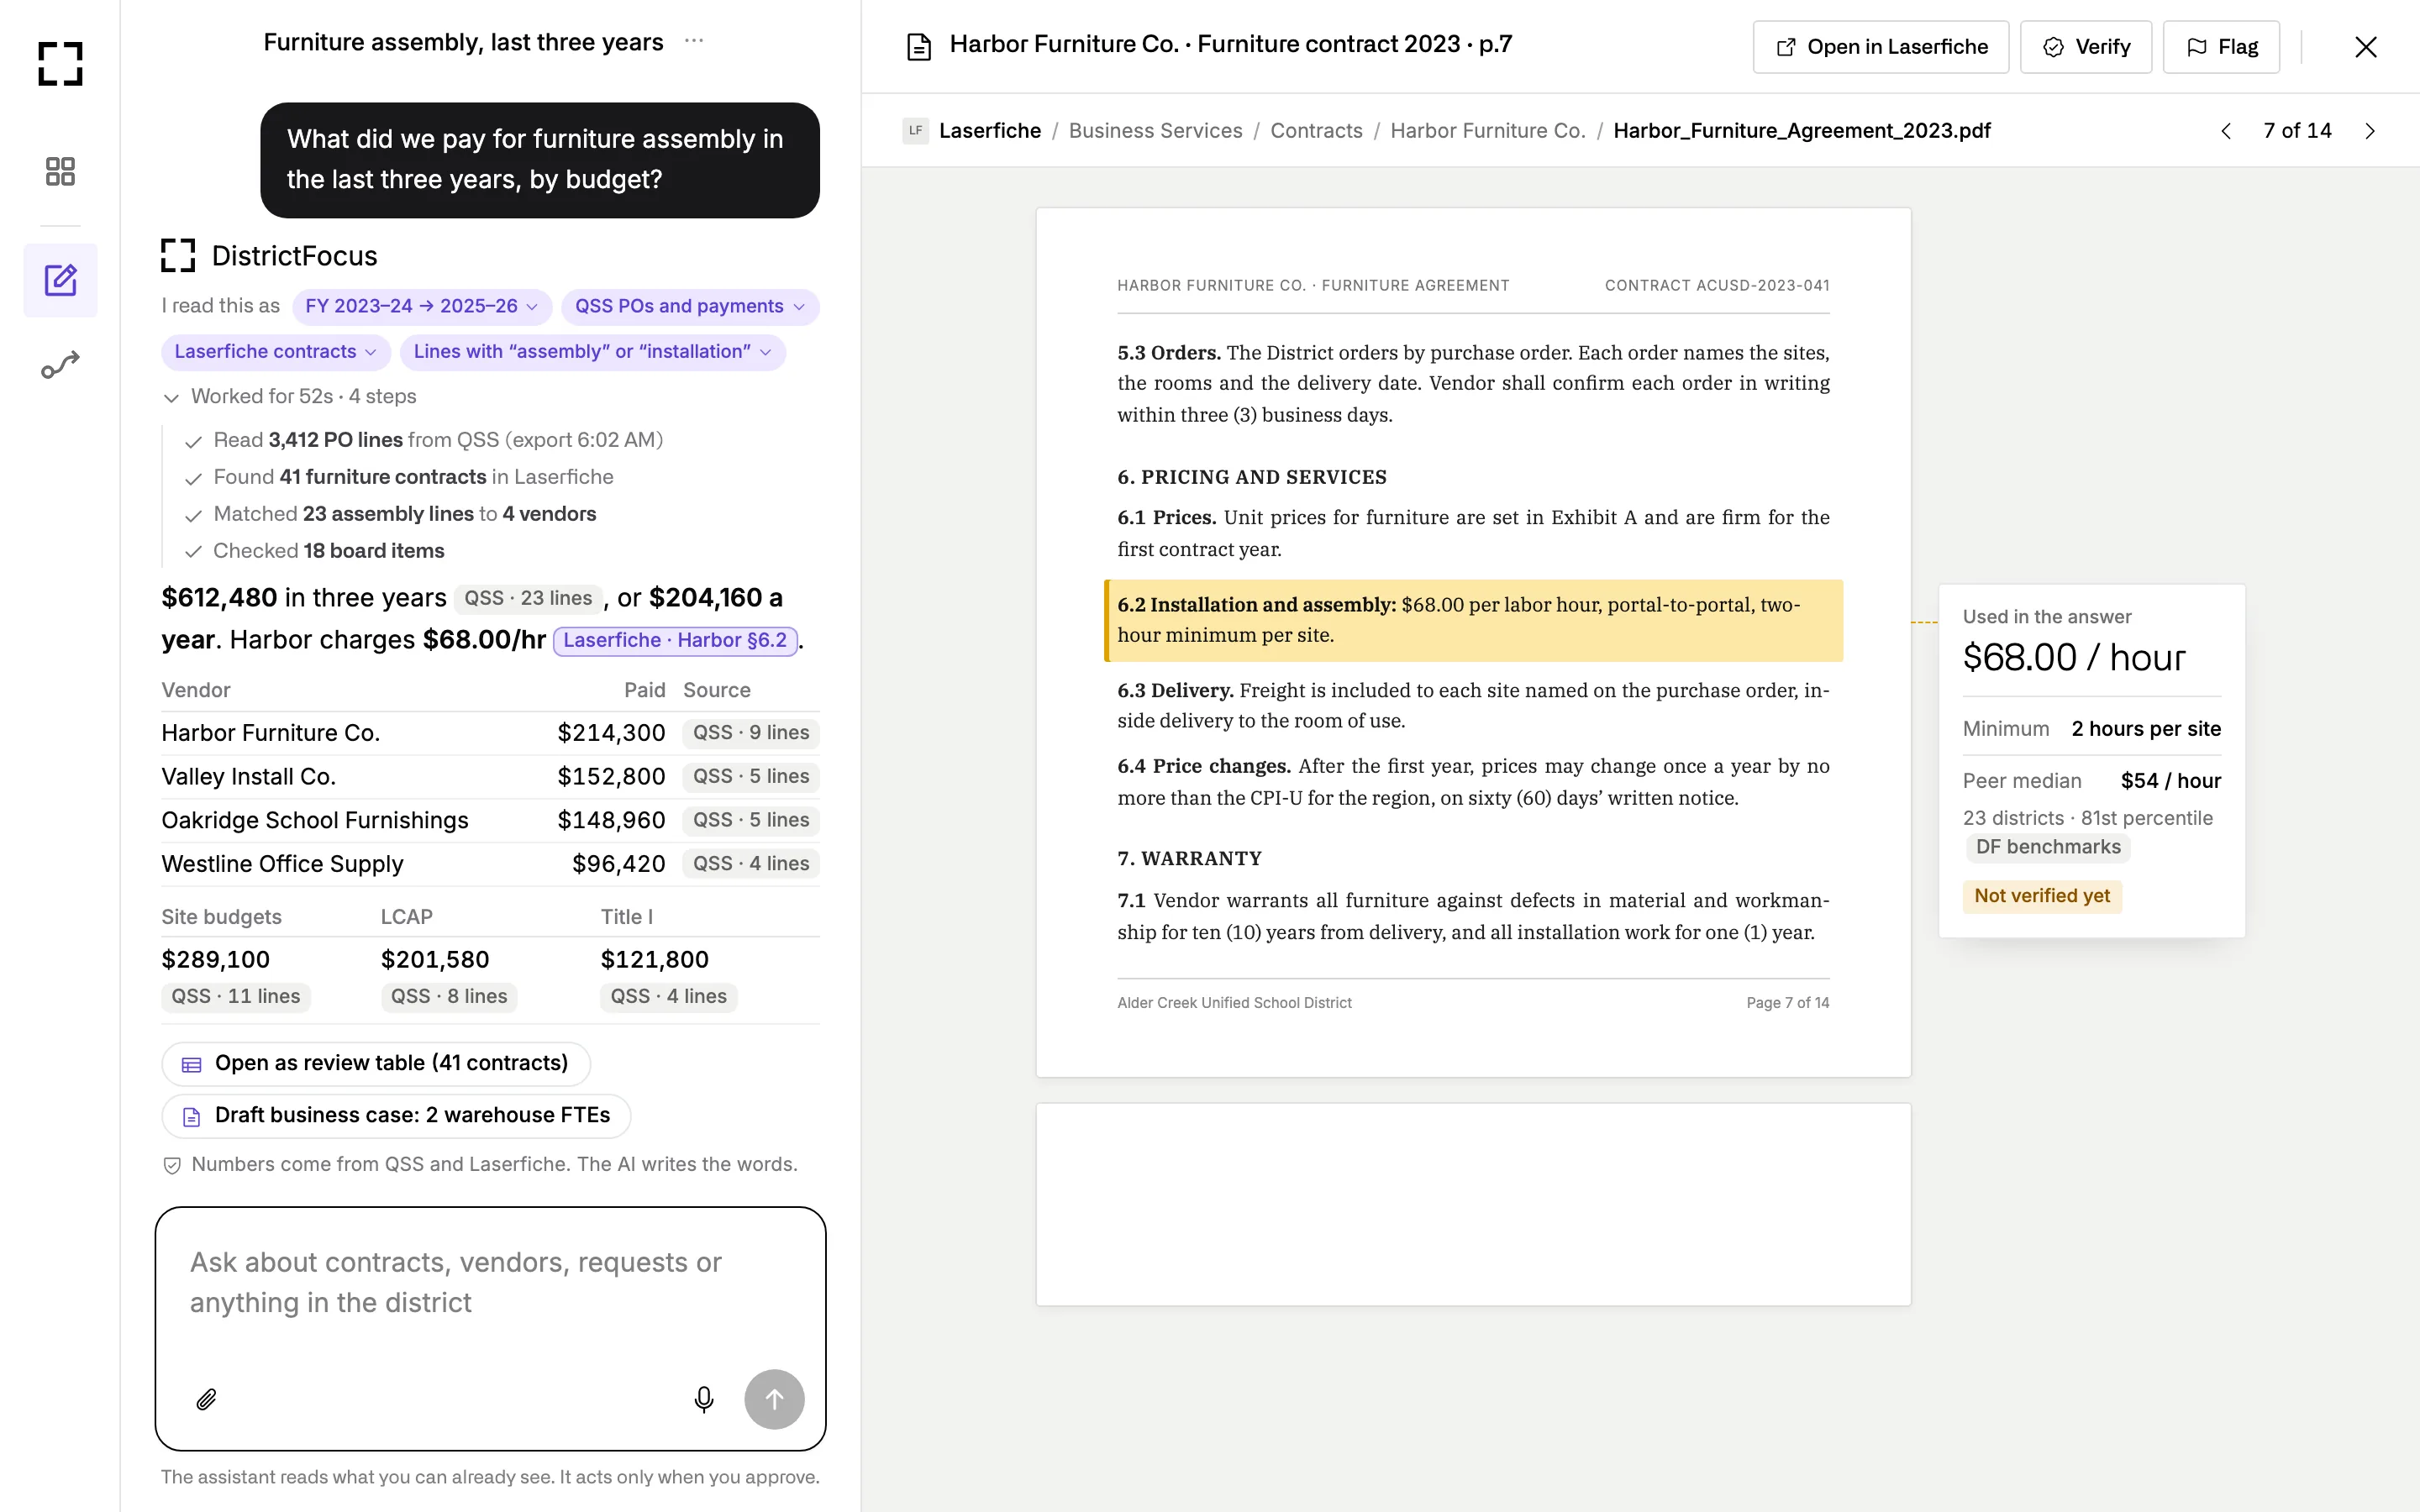Click the DistrictFocus logo in the sidebar
This screenshot has height=1512, width=2420.
coord(60,64)
